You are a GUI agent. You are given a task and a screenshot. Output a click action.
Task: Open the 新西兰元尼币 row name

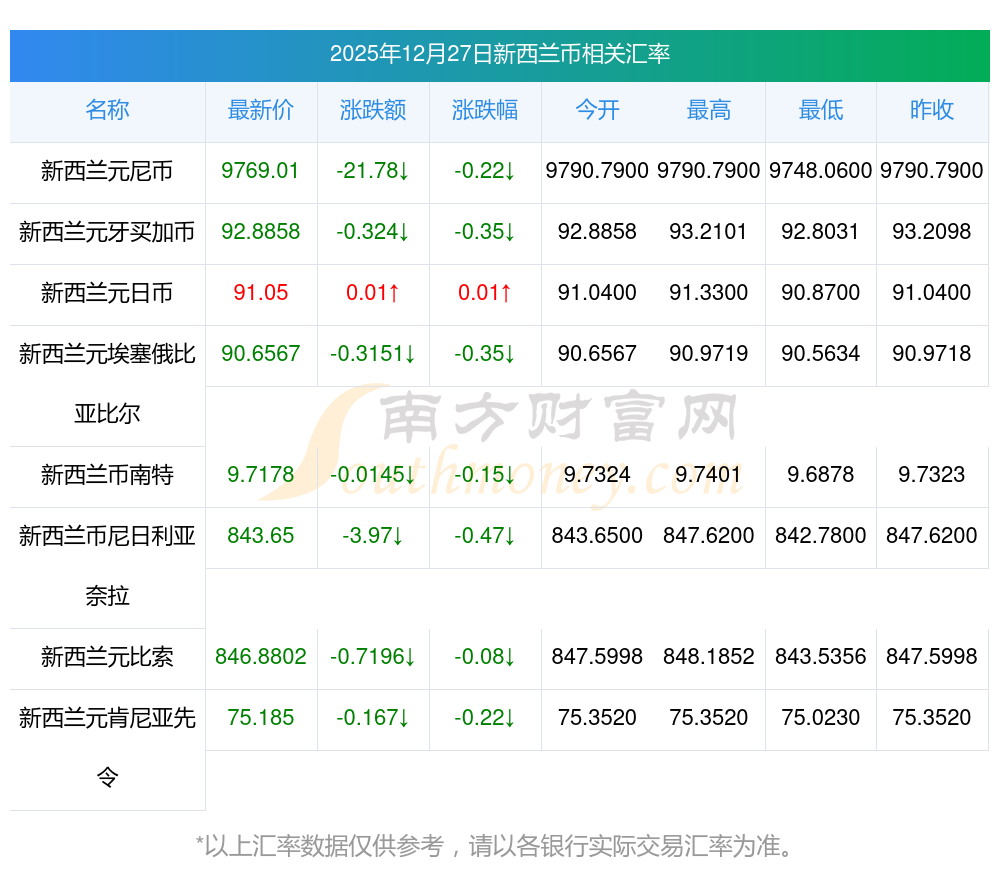coord(107,171)
